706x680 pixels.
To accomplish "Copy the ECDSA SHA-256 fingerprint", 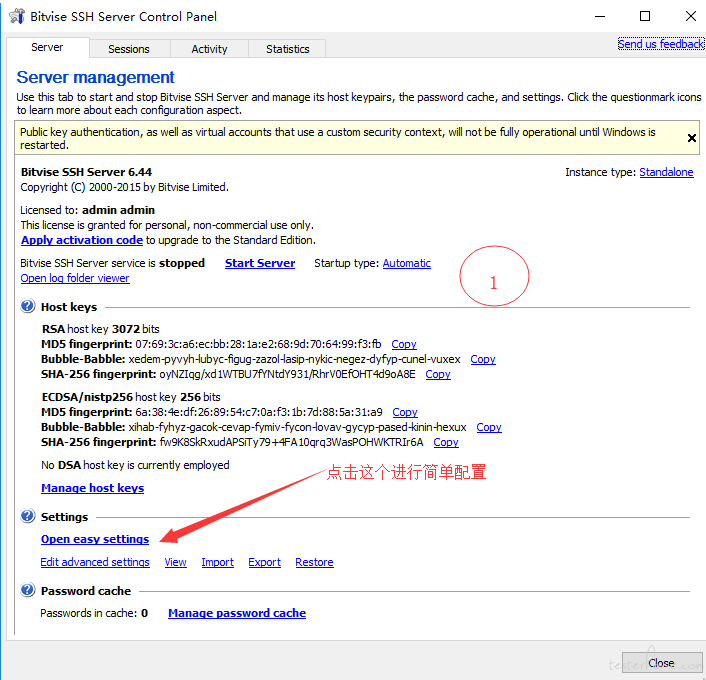I will tap(446, 442).
